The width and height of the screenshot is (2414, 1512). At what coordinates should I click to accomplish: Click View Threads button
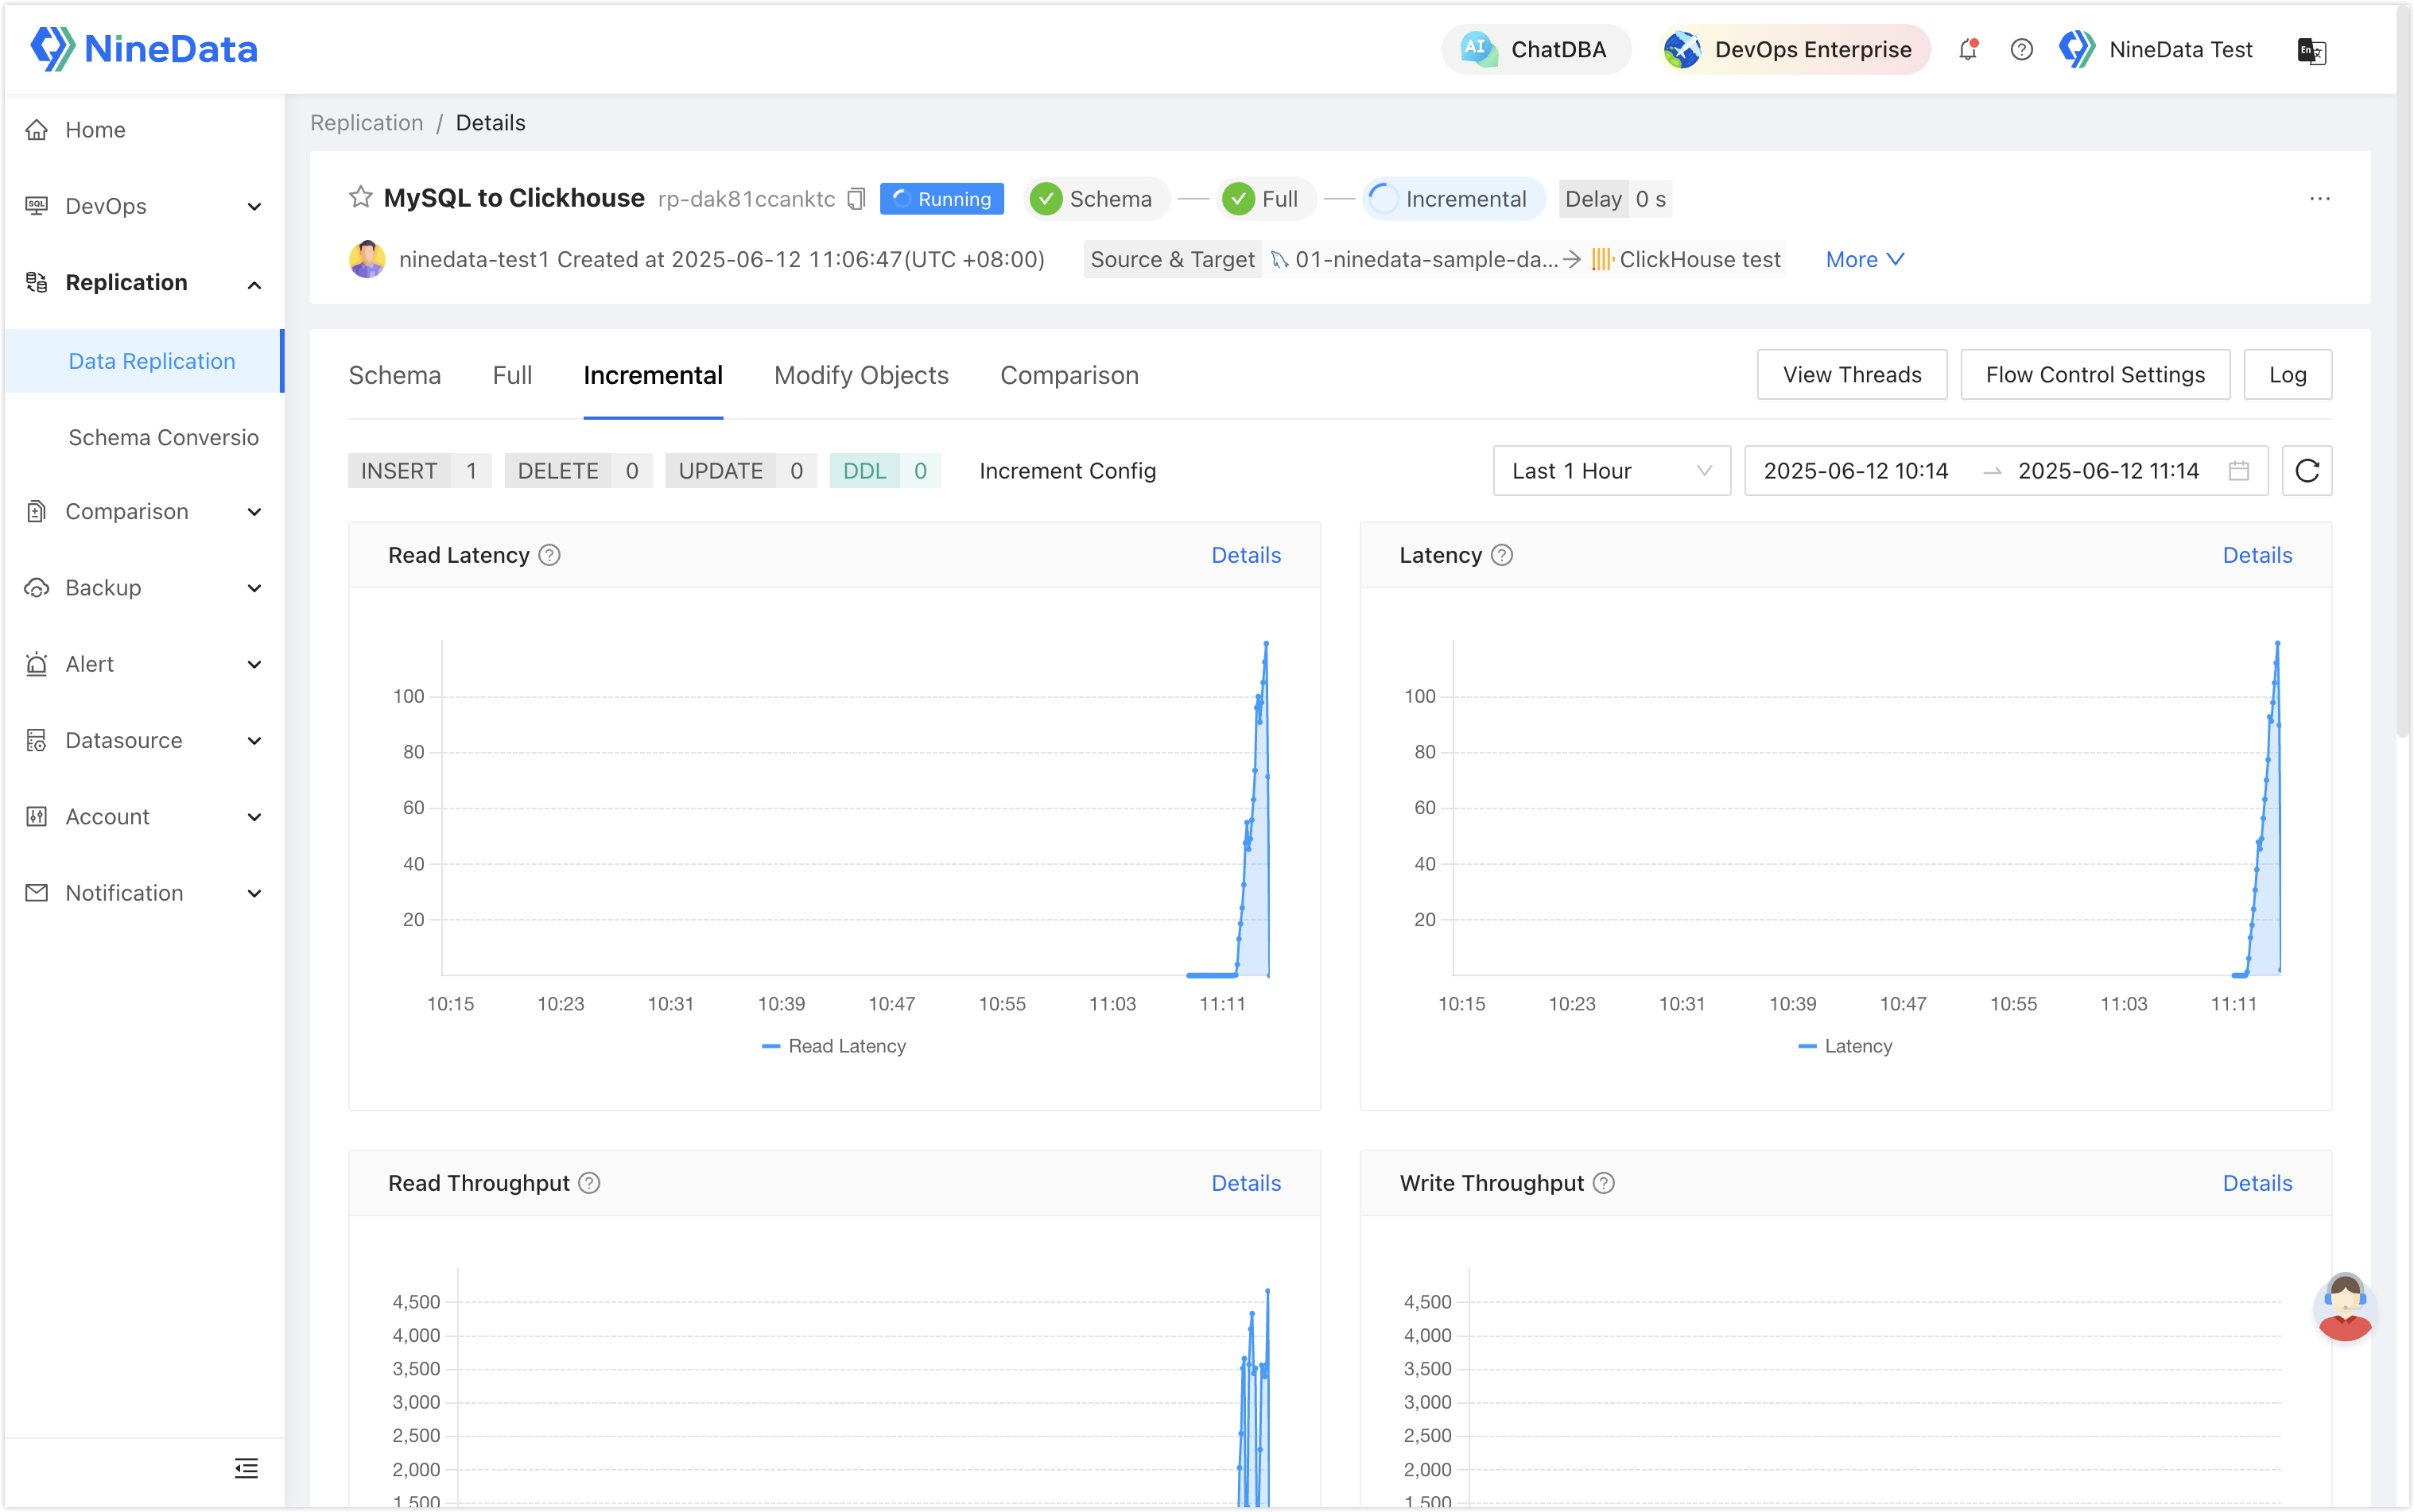pos(1851,374)
